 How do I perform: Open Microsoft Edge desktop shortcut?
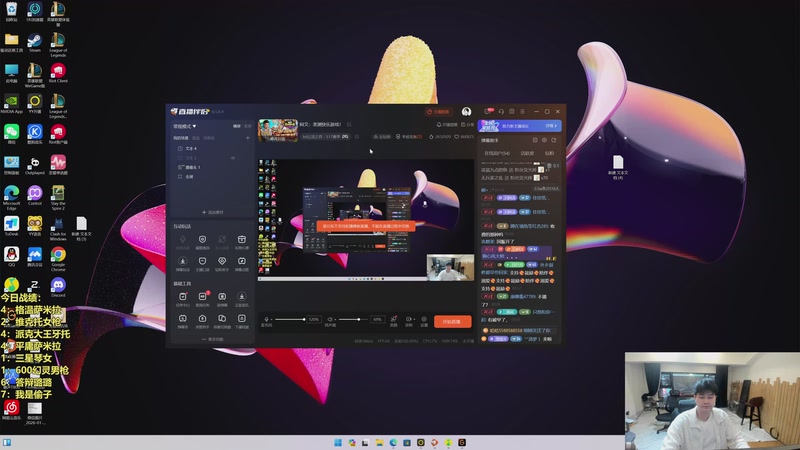pyautogui.click(x=12, y=198)
